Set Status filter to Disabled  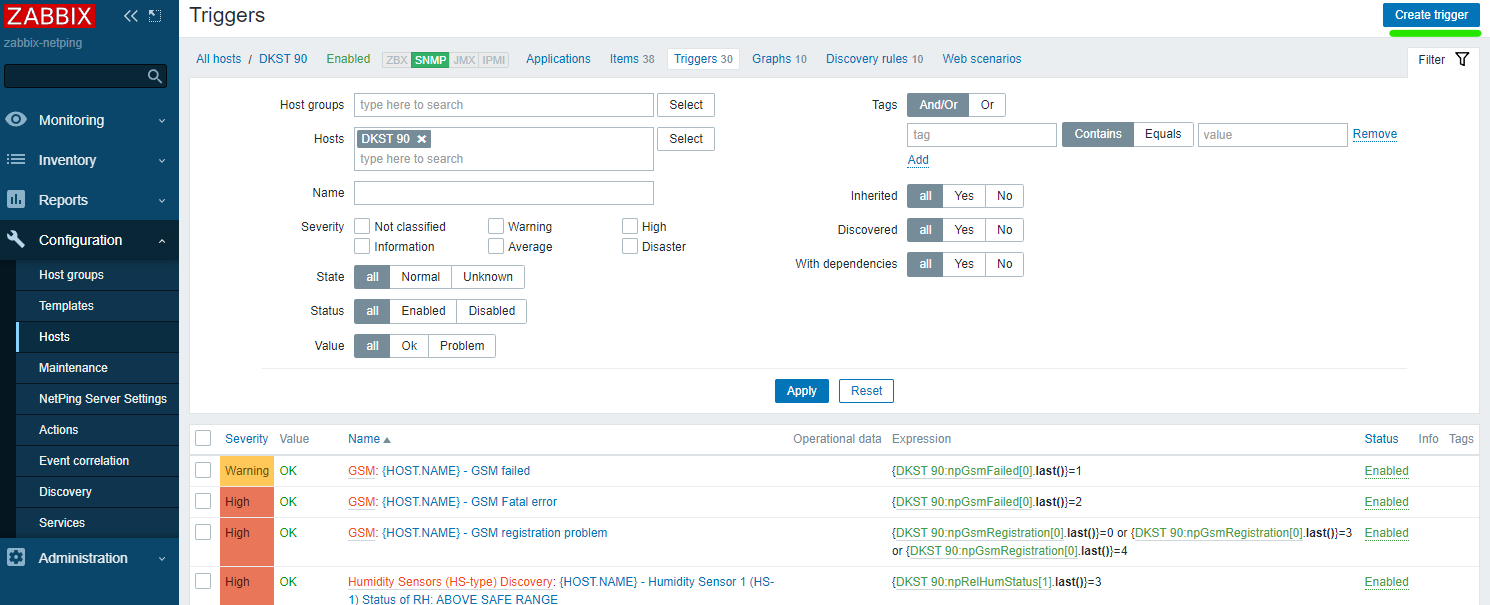(x=492, y=311)
